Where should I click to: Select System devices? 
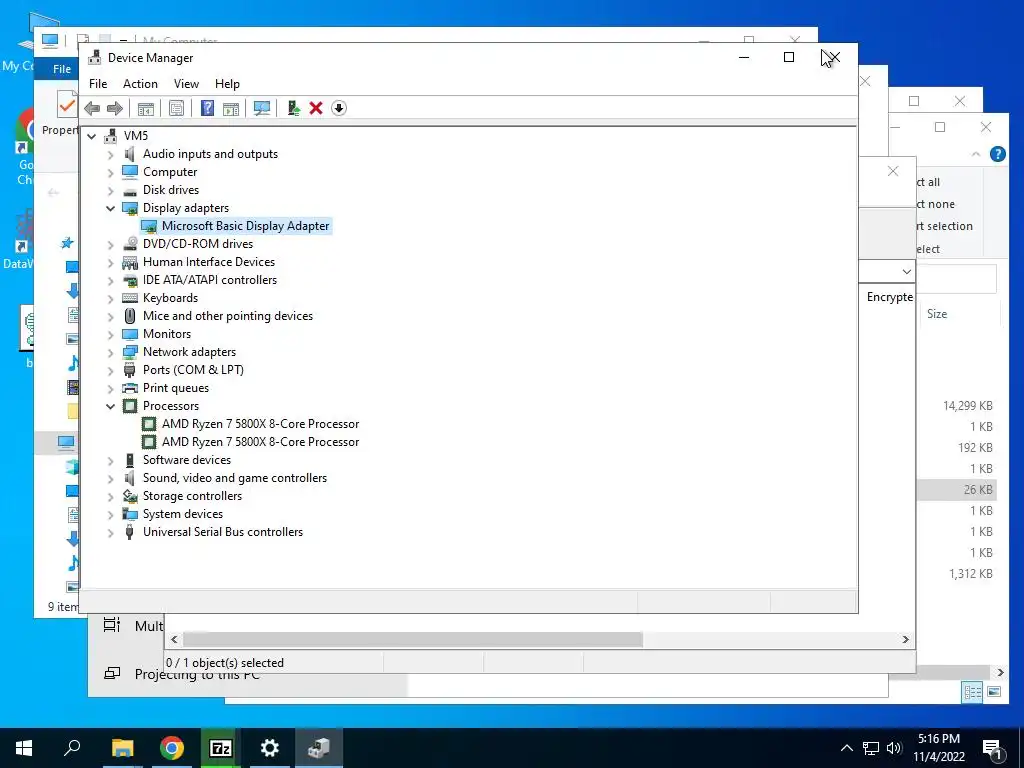pyautogui.click(x=183, y=514)
